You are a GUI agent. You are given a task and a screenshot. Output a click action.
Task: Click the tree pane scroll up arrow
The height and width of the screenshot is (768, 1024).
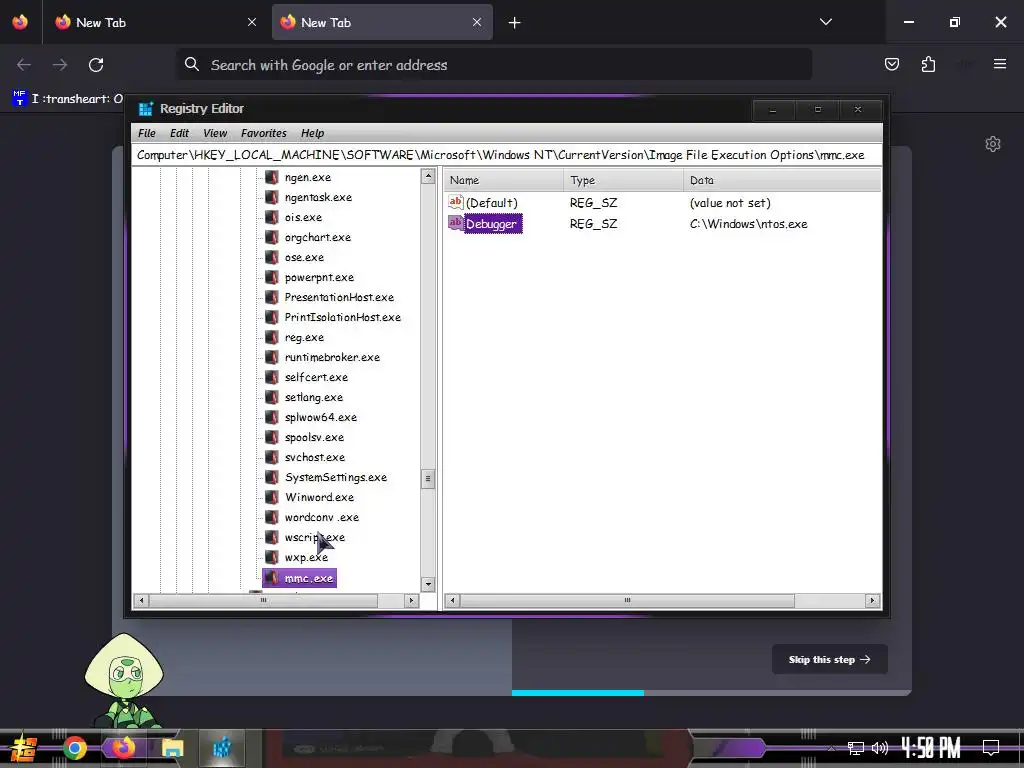[428, 176]
